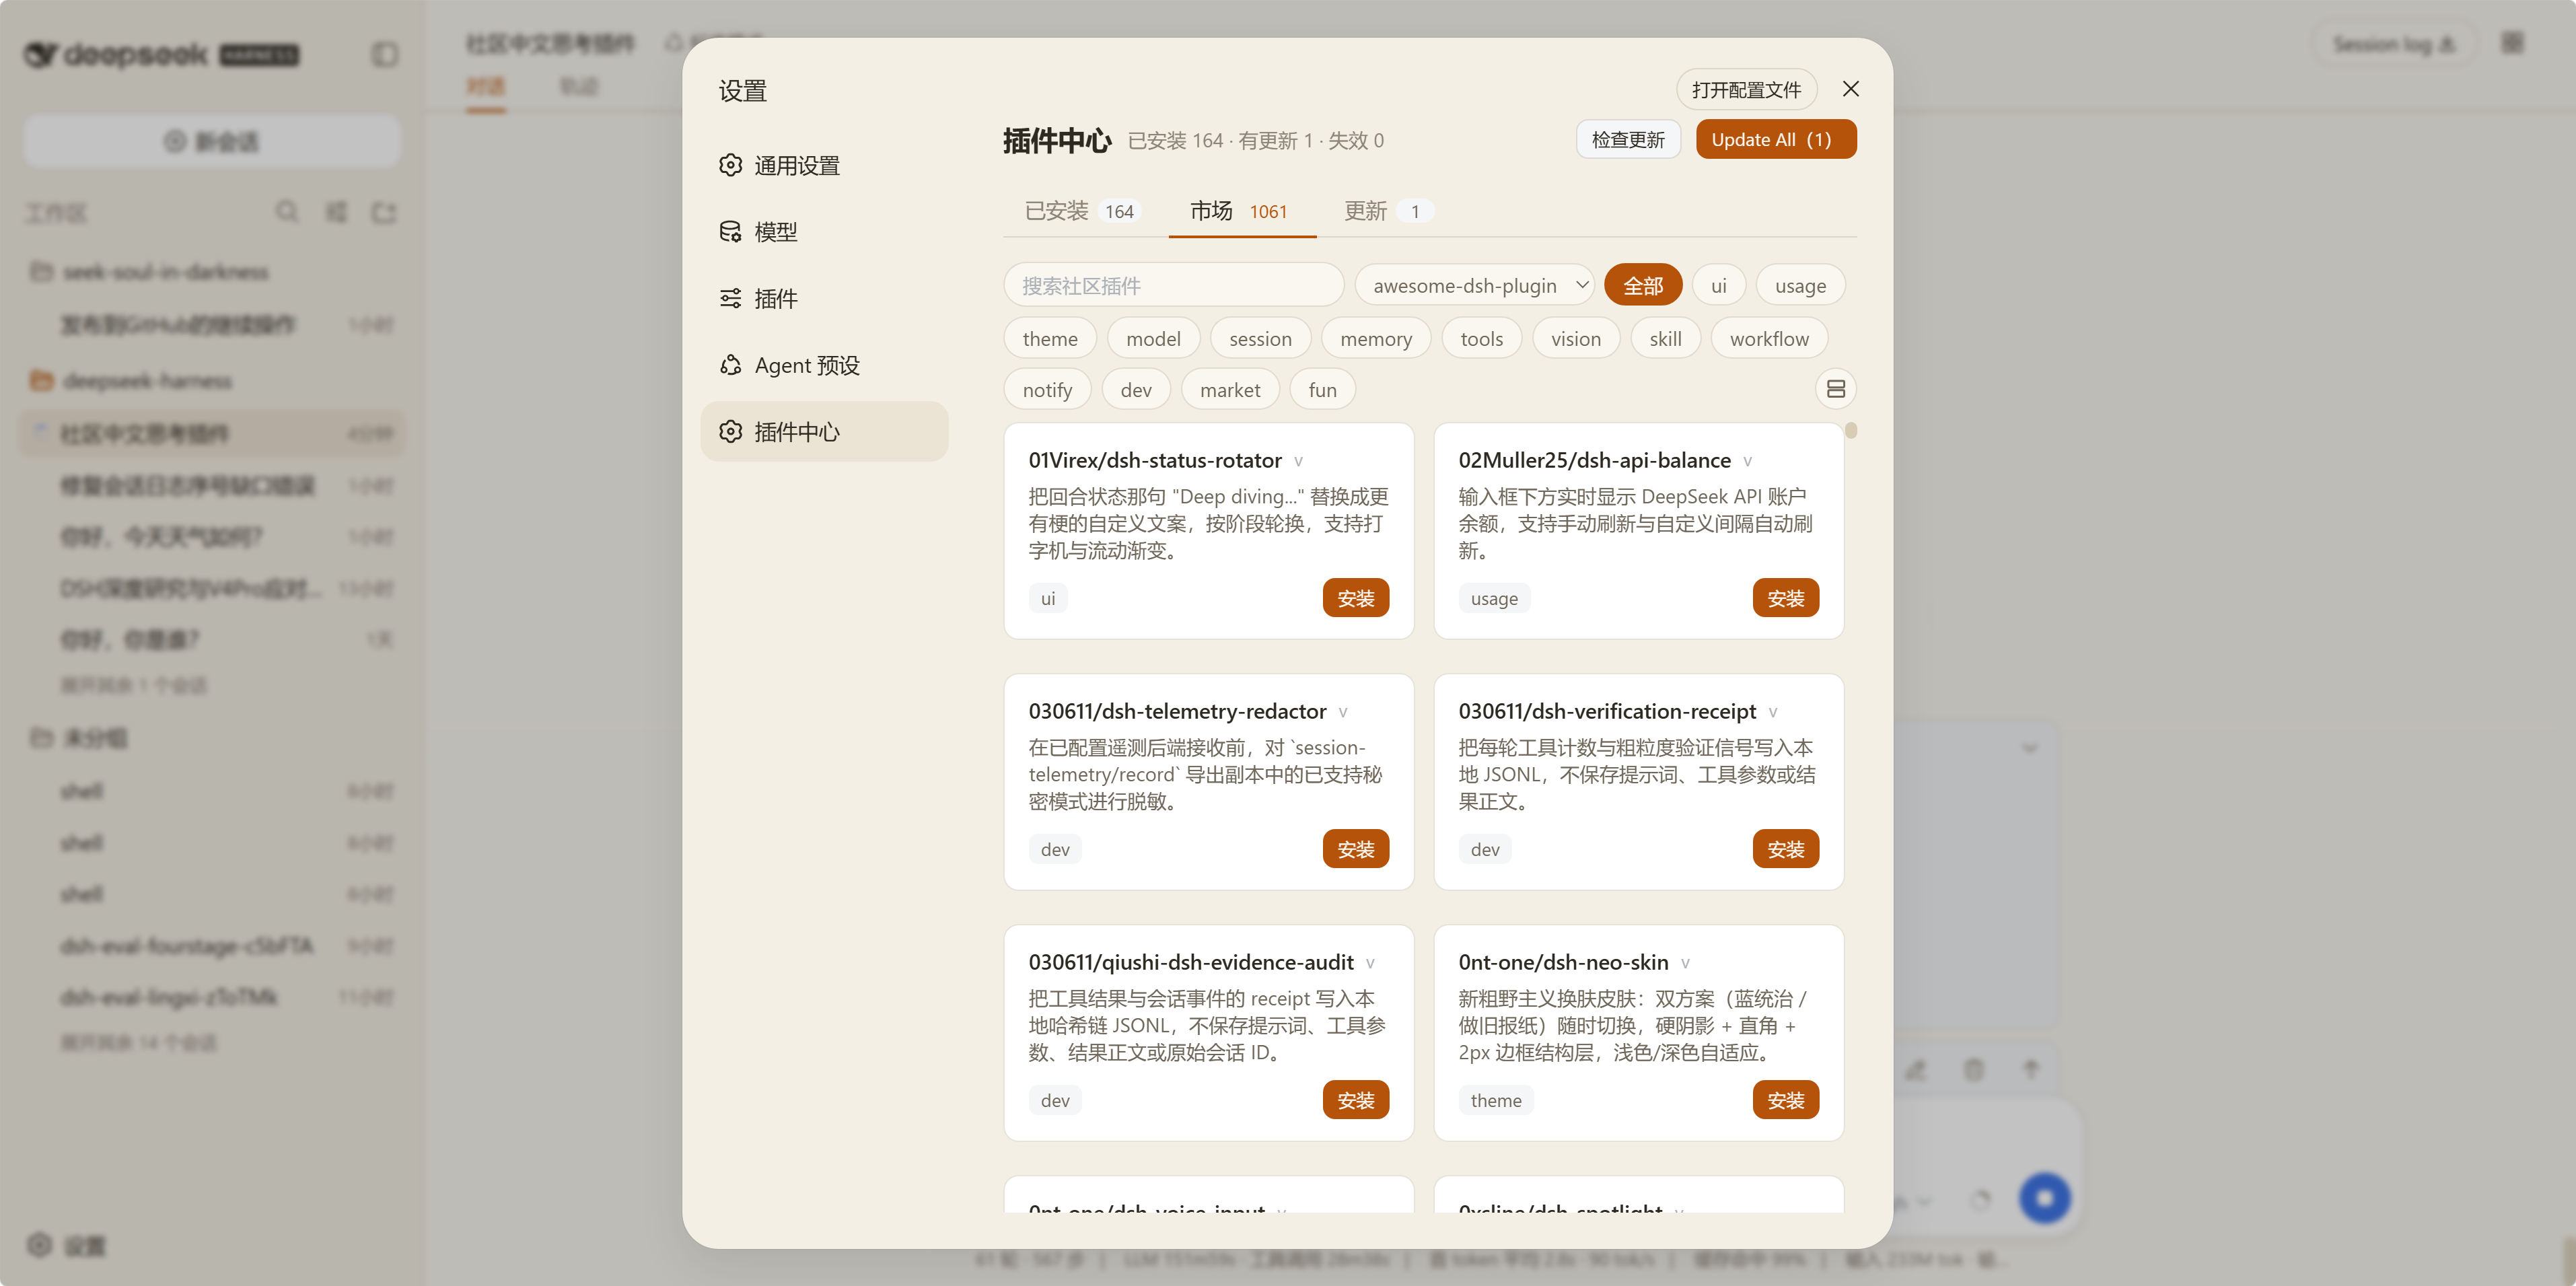
Task: Click the usage tag on dsh-api-balance card
Action: coord(1494,598)
